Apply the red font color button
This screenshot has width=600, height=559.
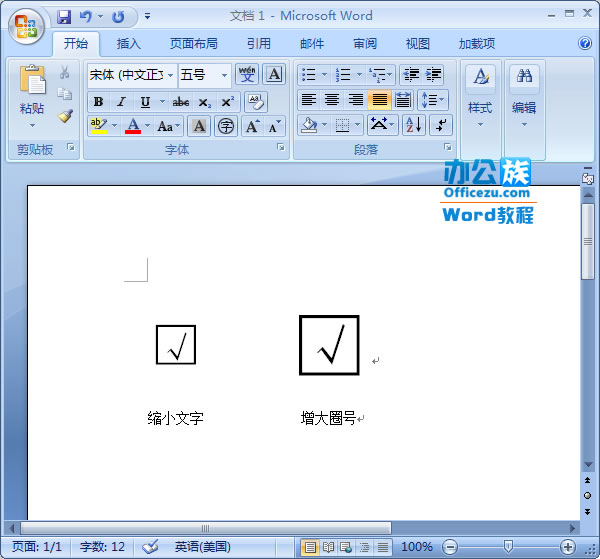tap(133, 126)
